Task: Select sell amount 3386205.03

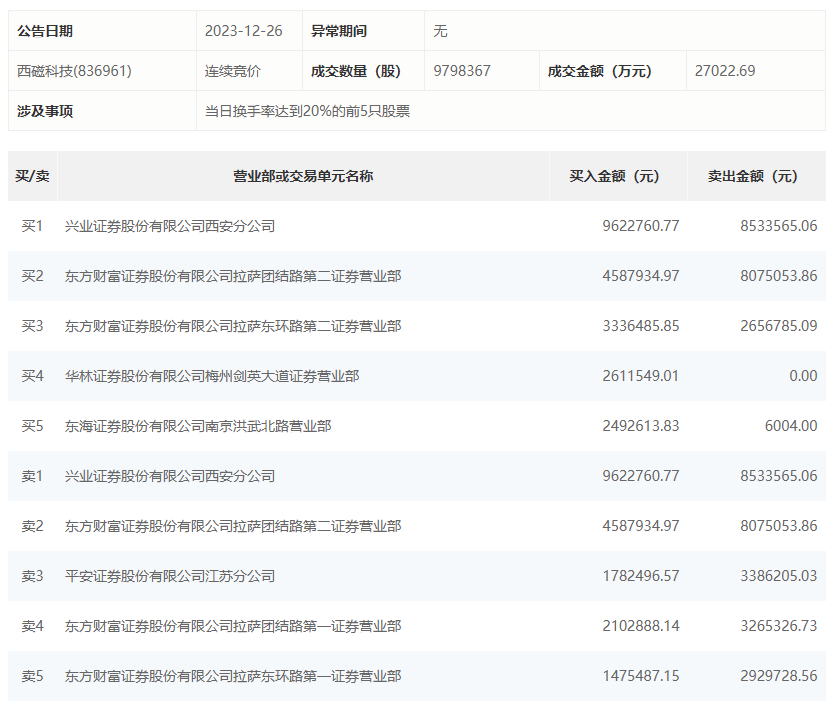Action: point(779,576)
